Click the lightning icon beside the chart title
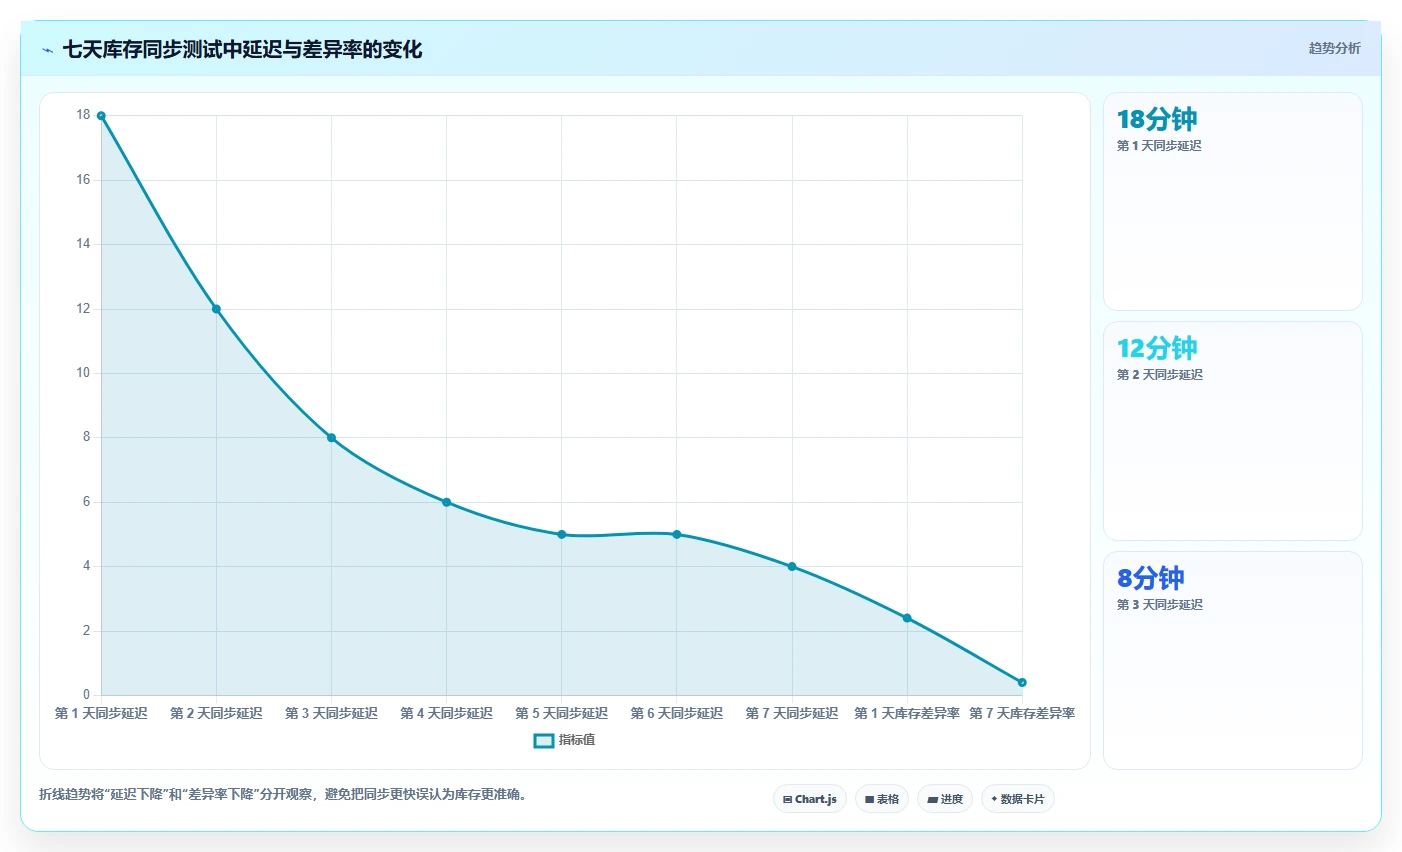 (x=47, y=50)
